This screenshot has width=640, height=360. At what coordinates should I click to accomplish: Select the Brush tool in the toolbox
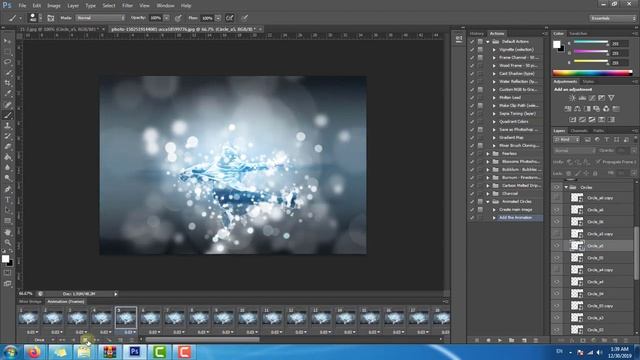click(x=7, y=116)
